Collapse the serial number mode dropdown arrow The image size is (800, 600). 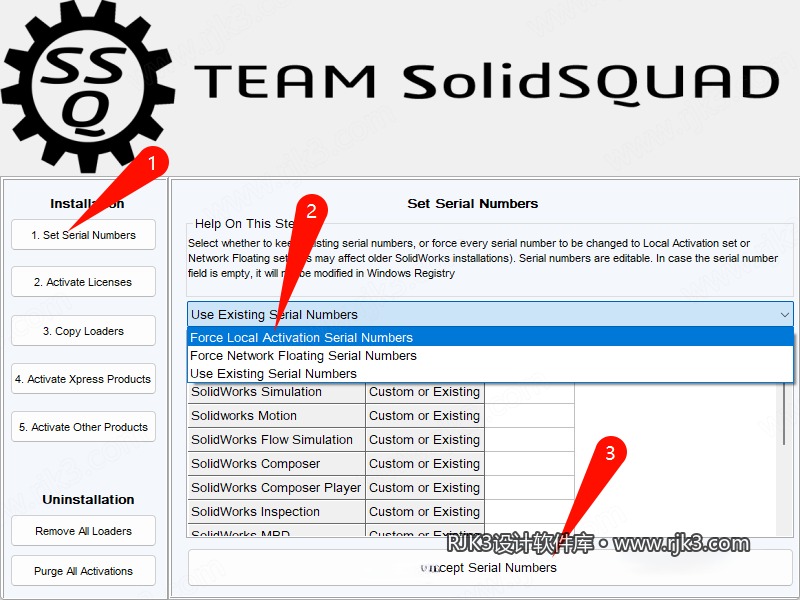[x=785, y=314]
